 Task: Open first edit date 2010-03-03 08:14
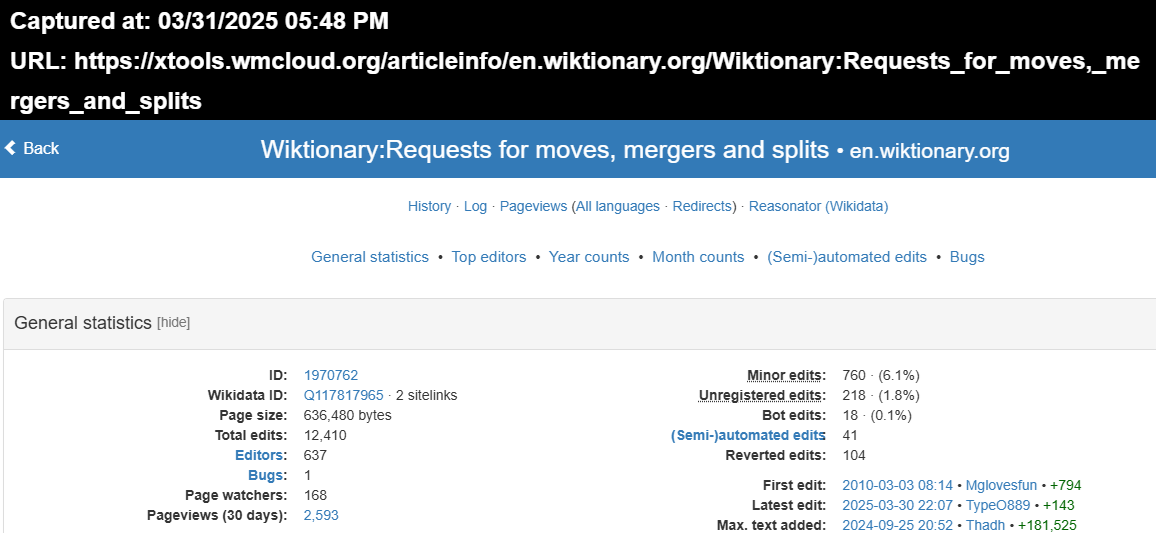coord(897,486)
